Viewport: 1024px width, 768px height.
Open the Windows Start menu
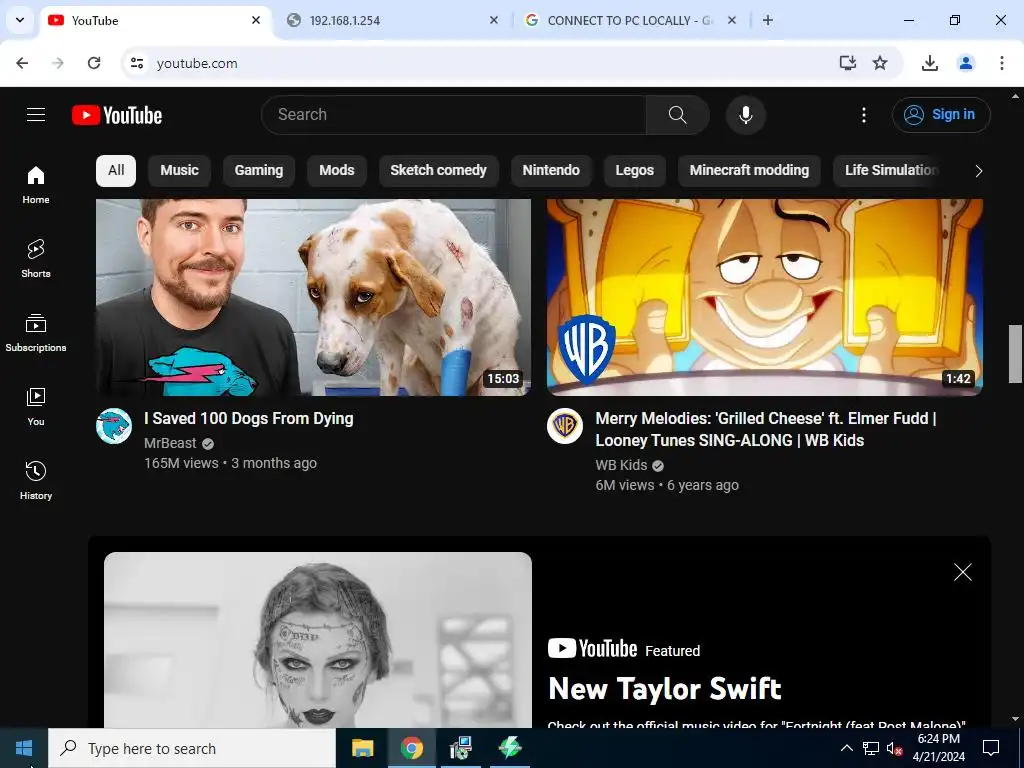[x=24, y=748]
